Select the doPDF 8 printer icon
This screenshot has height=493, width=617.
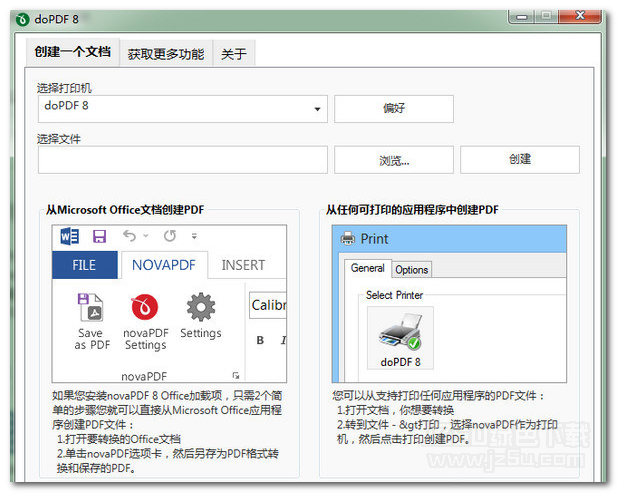pyautogui.click(x=400, y=338)
